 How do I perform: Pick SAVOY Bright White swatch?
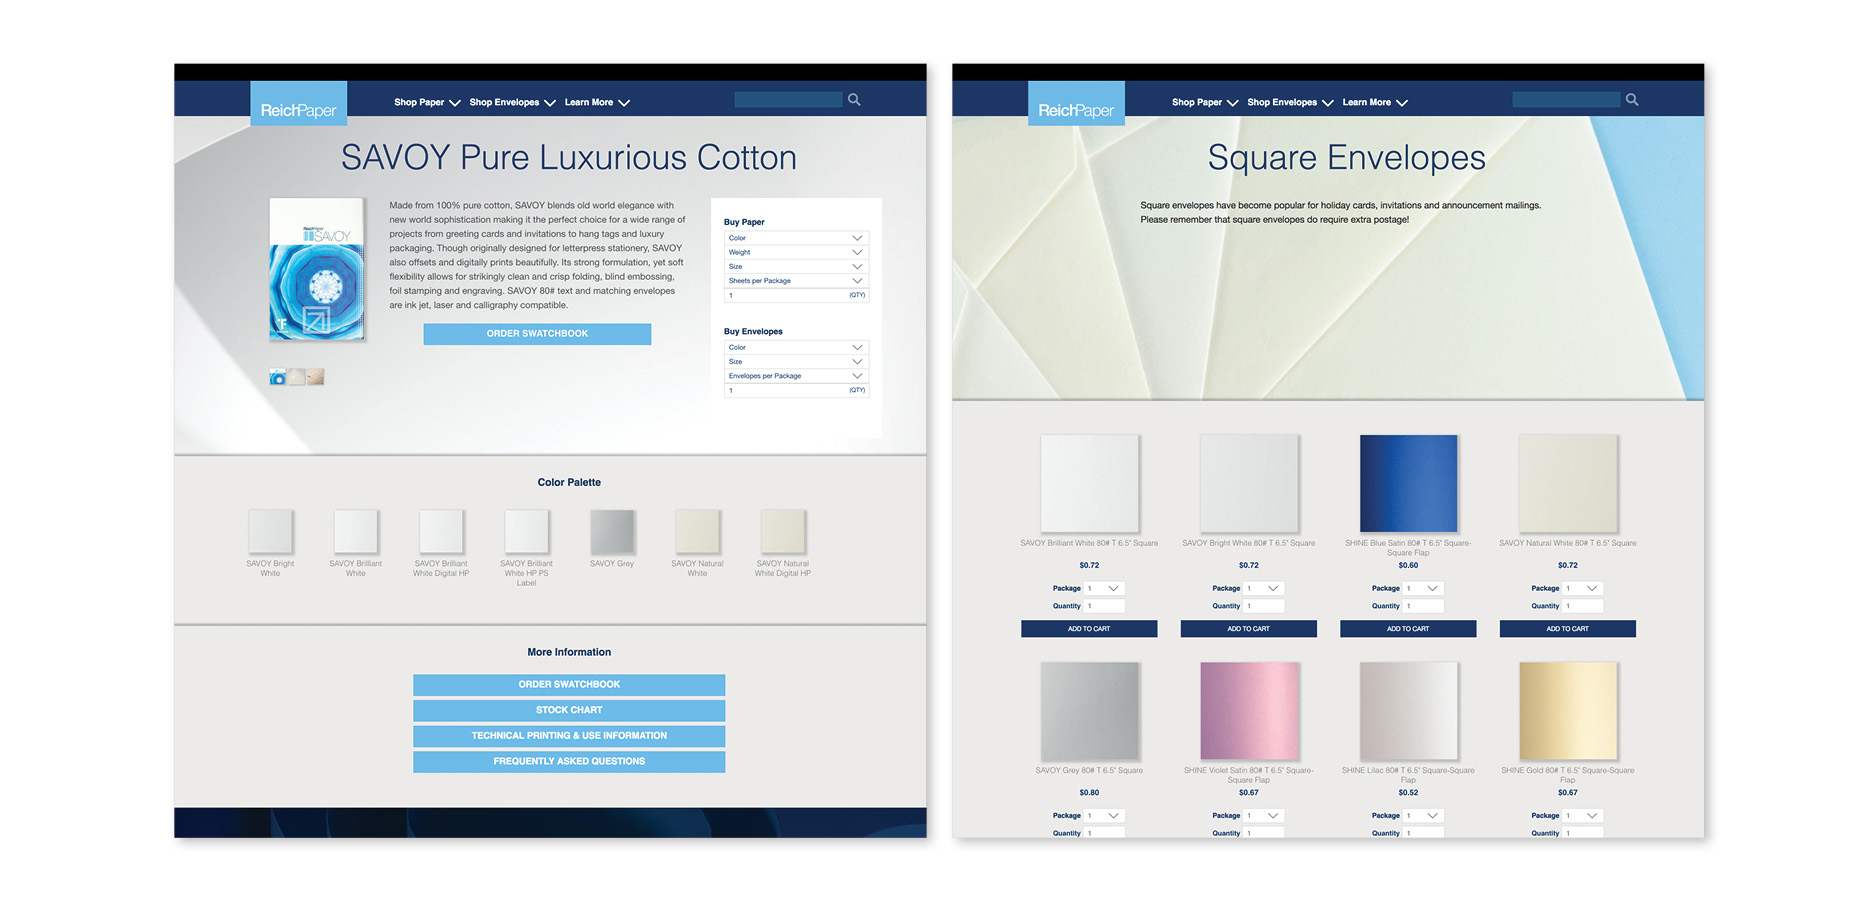point(270,531)
